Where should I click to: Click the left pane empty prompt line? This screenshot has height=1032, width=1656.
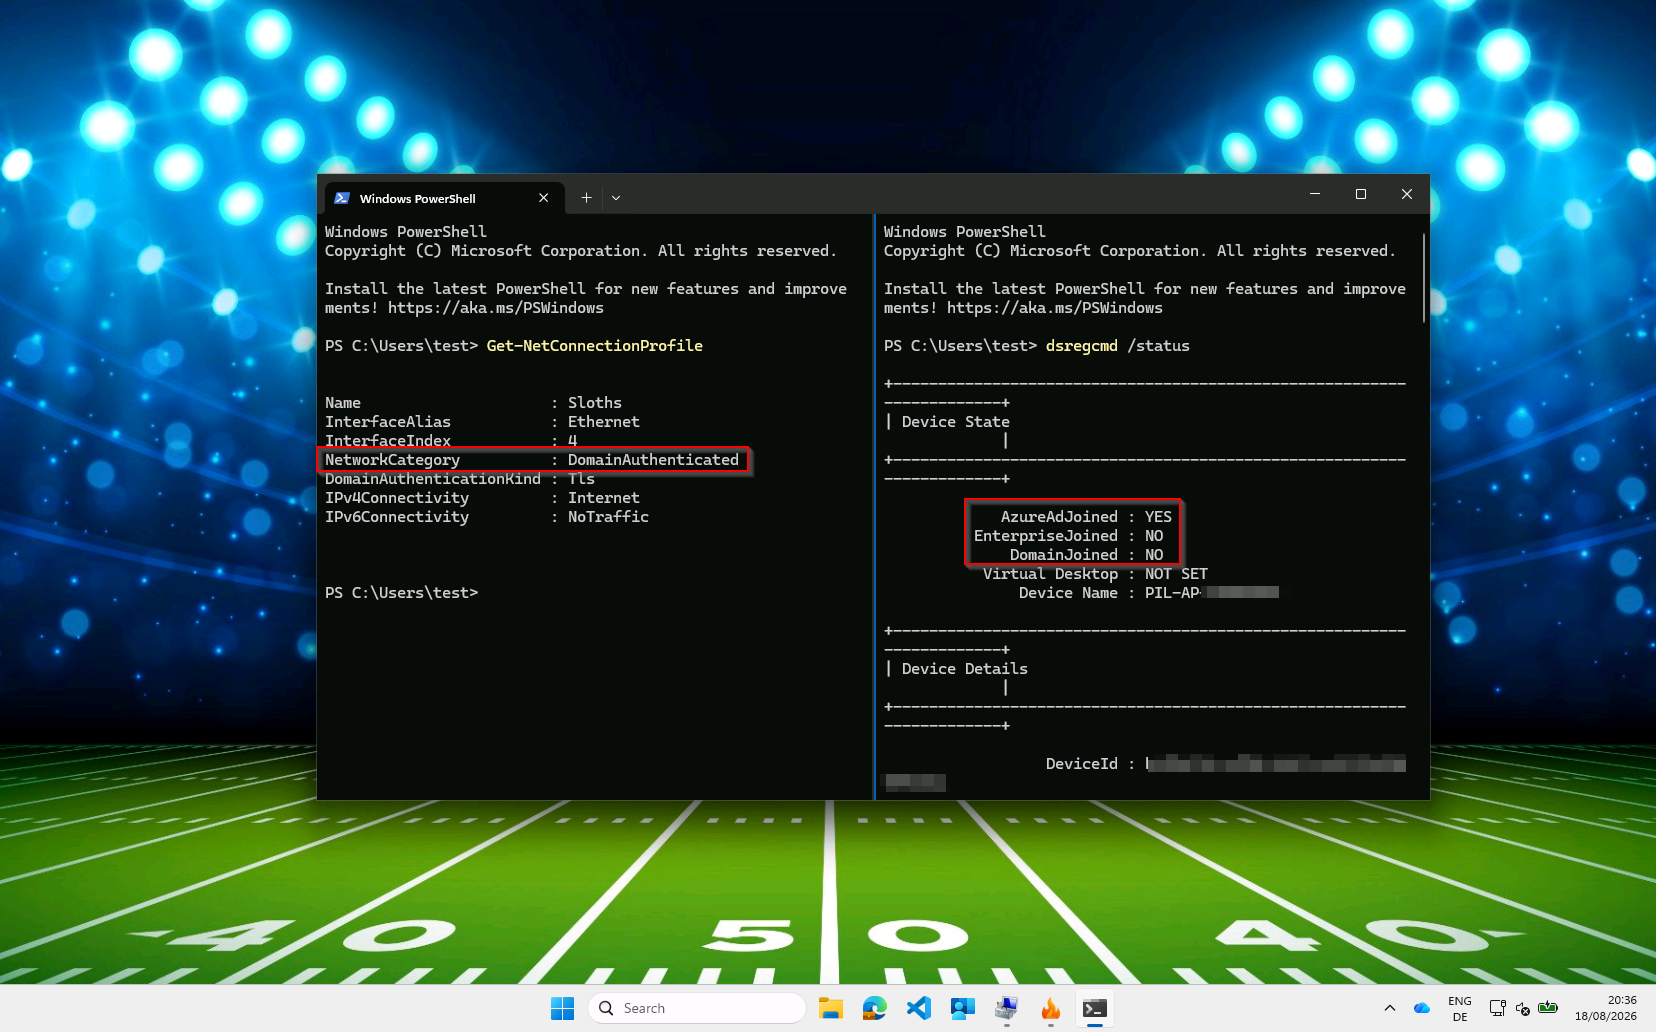click(x=401, y=593)
